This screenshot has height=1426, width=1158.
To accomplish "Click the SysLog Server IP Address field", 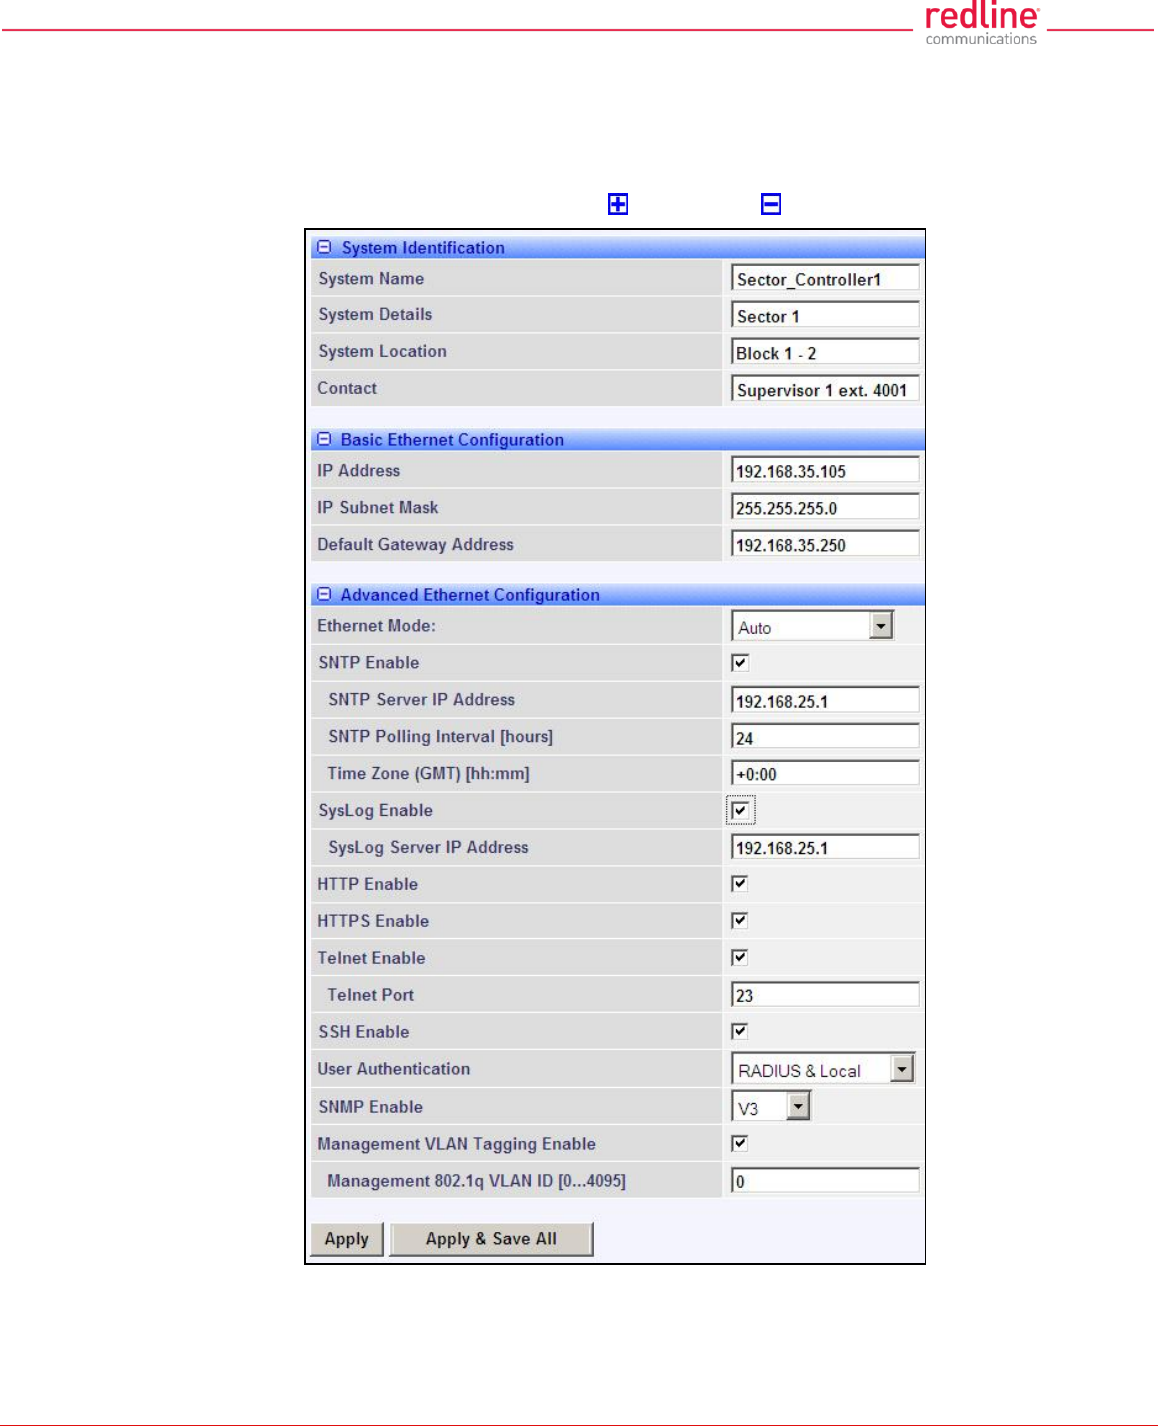I will pyautogui.click(x=825, y=847).
